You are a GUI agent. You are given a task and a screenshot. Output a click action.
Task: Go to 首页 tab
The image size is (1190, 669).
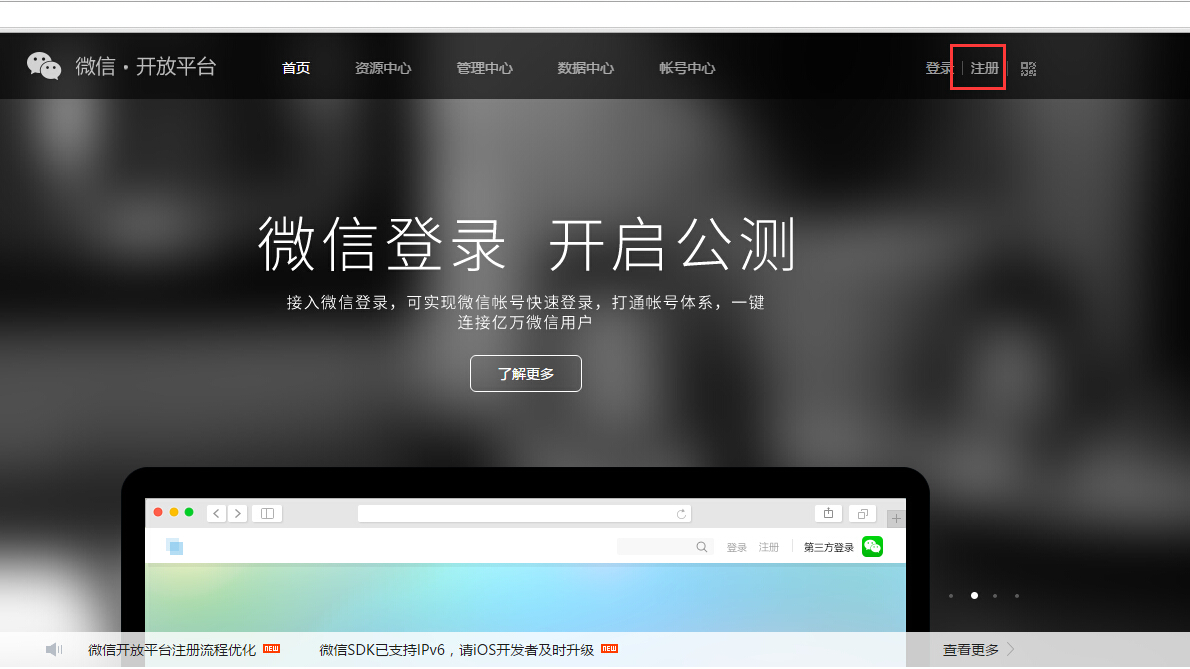(296, 68)
